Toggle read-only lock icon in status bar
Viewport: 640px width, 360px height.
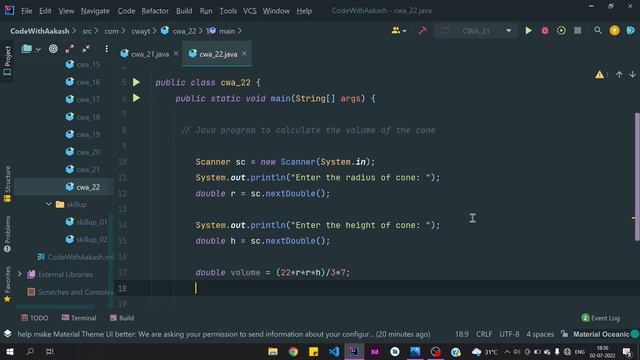(x=564, y=334)
